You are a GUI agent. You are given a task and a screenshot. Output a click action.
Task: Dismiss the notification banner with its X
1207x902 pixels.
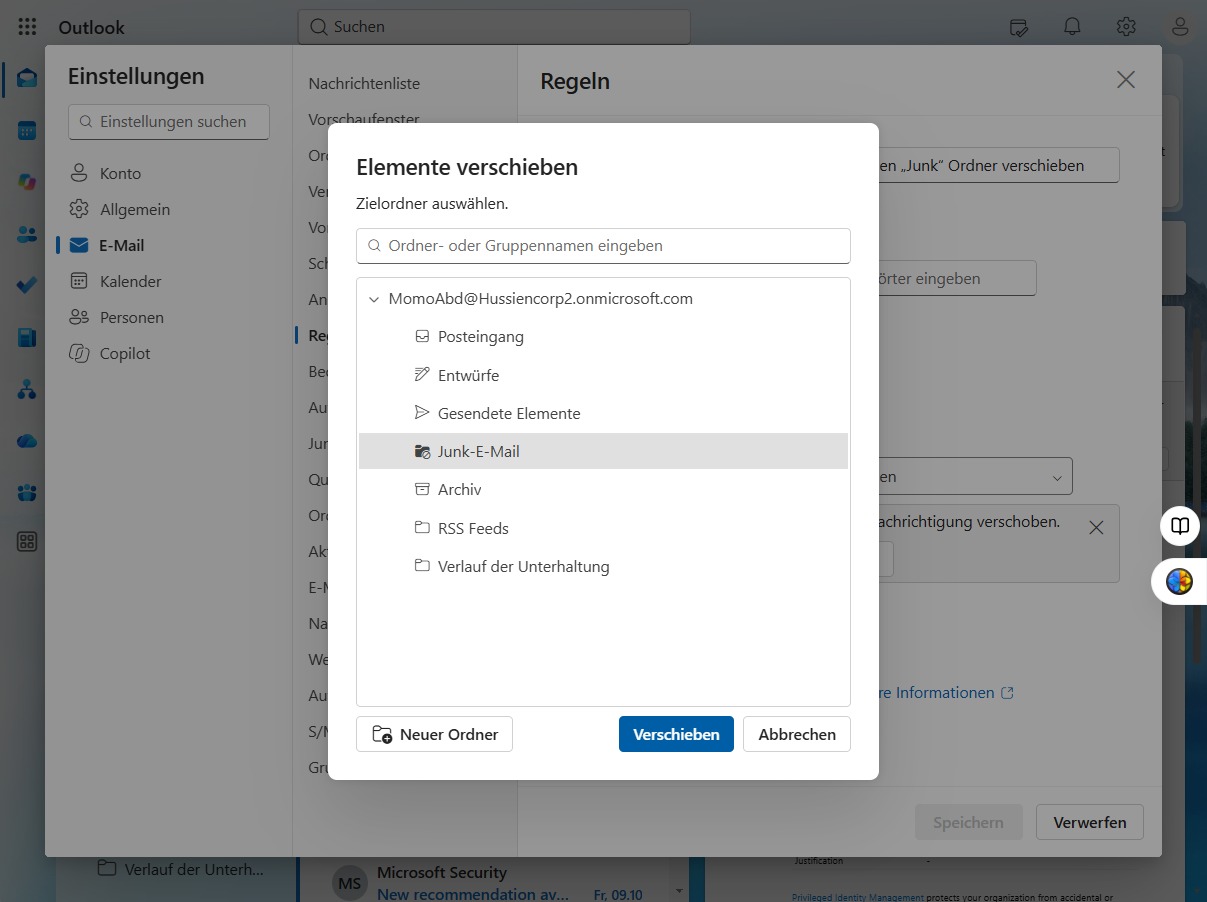(x=1096, y=528)
